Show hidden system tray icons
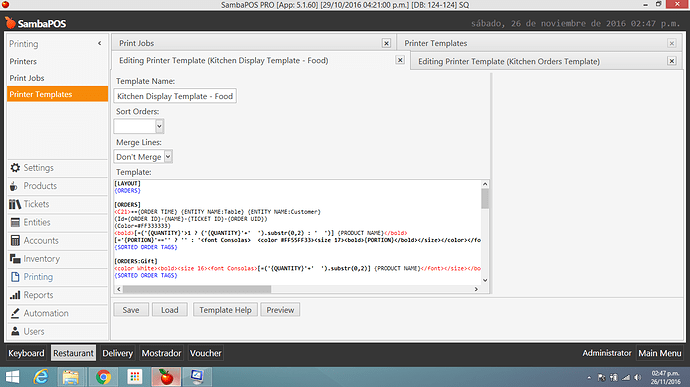Screen dimensions: 690x387 (x=589, y=378)
